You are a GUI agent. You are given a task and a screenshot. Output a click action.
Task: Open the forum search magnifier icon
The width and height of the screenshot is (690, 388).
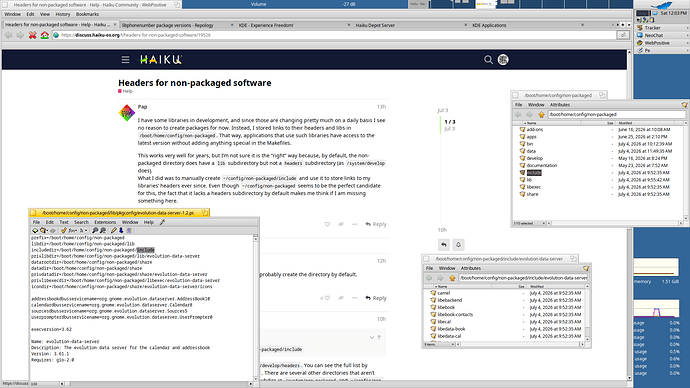click(488, 59)
